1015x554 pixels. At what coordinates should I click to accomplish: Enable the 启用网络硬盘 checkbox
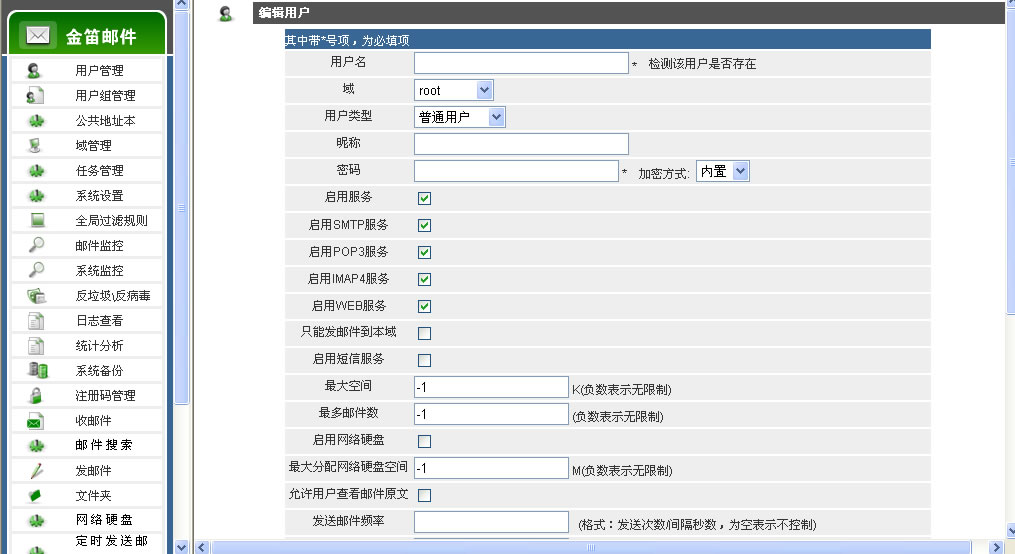click(x=424, y=441)
